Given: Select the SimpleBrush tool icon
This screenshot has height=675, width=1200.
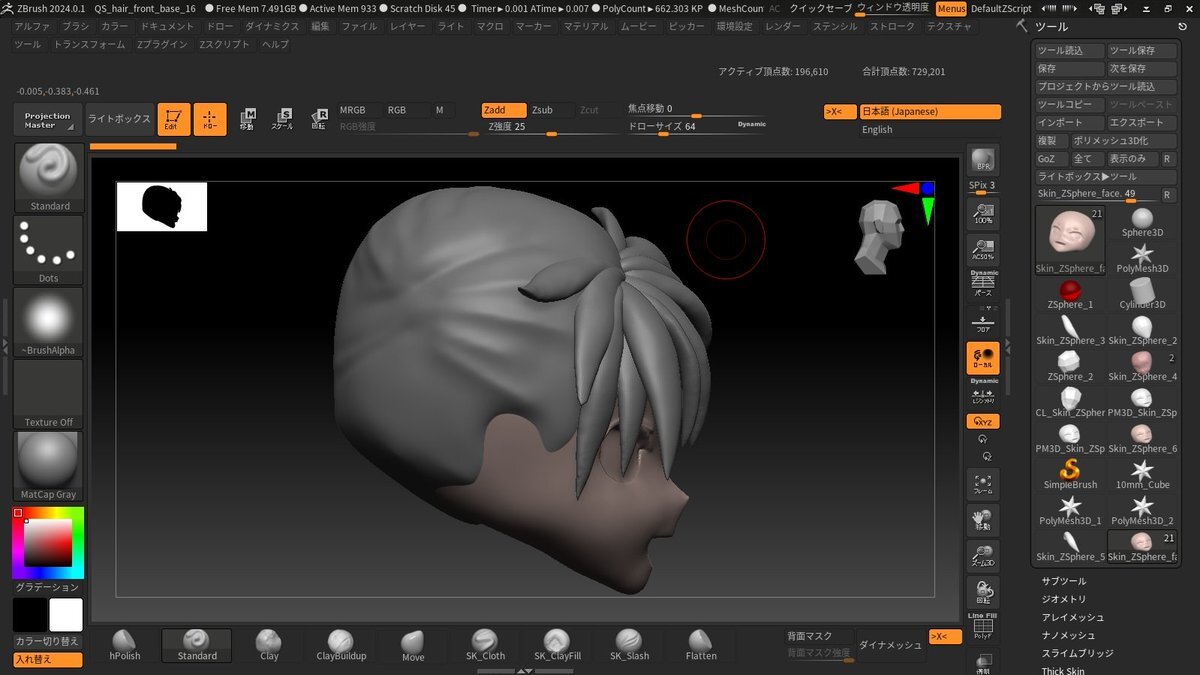Looking at the screenshot, I should point(1070,473).
